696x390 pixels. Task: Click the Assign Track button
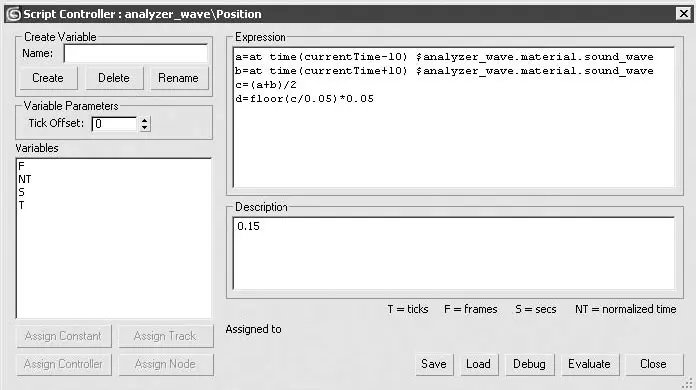165,336
